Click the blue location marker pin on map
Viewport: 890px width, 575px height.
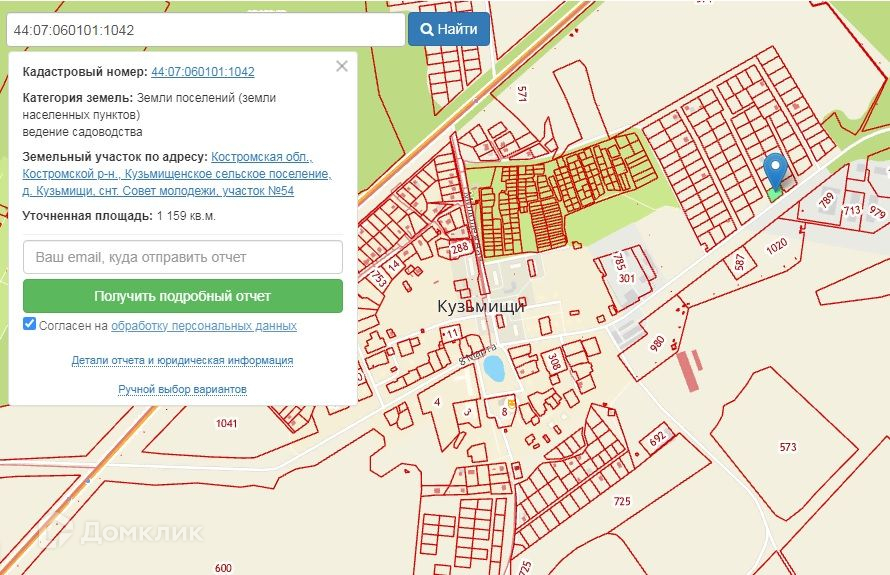[774, 169]
